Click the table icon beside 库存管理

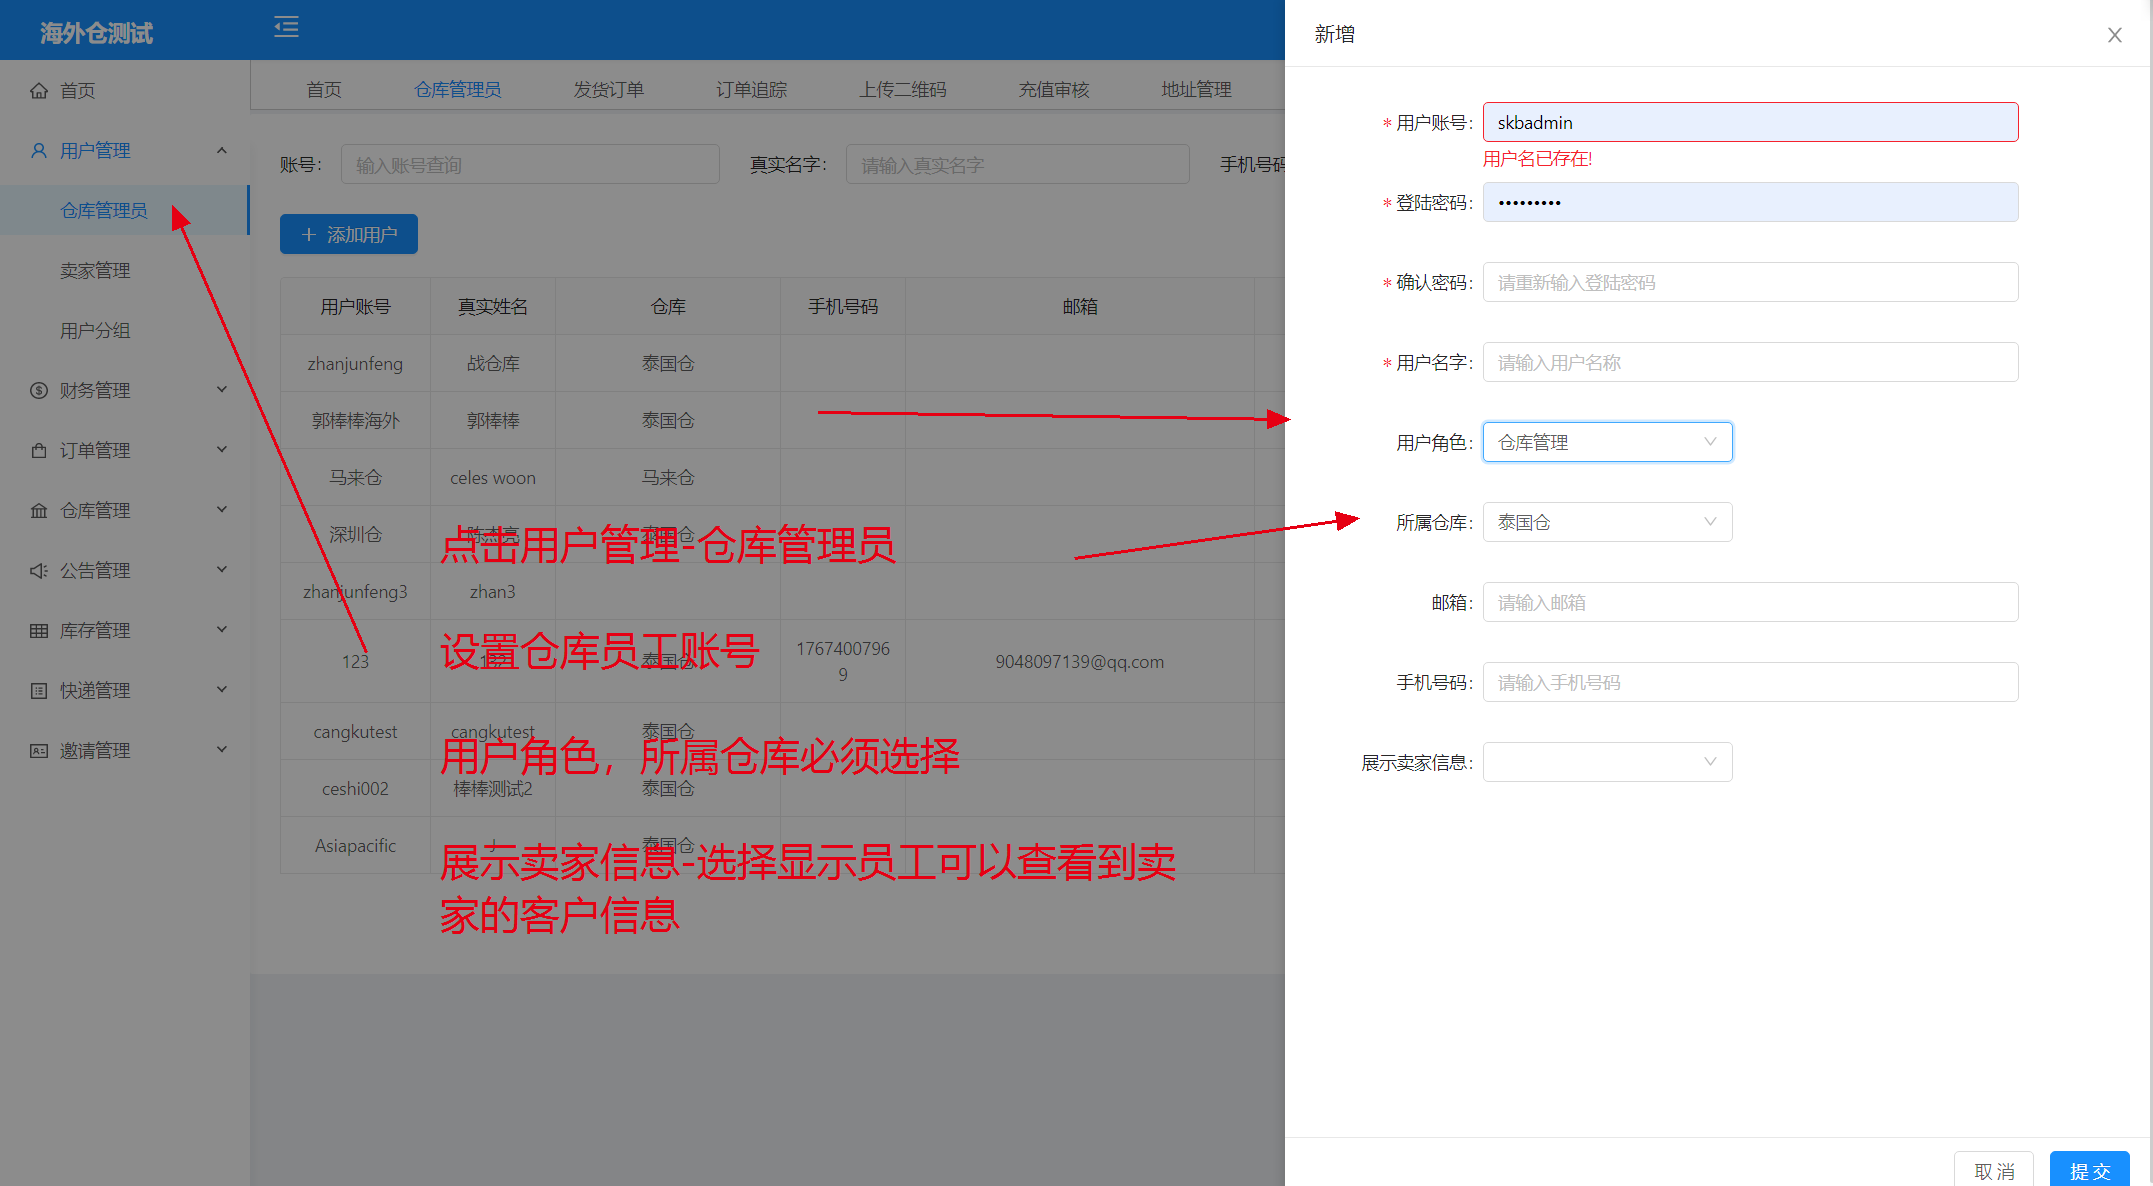[39, 631]
